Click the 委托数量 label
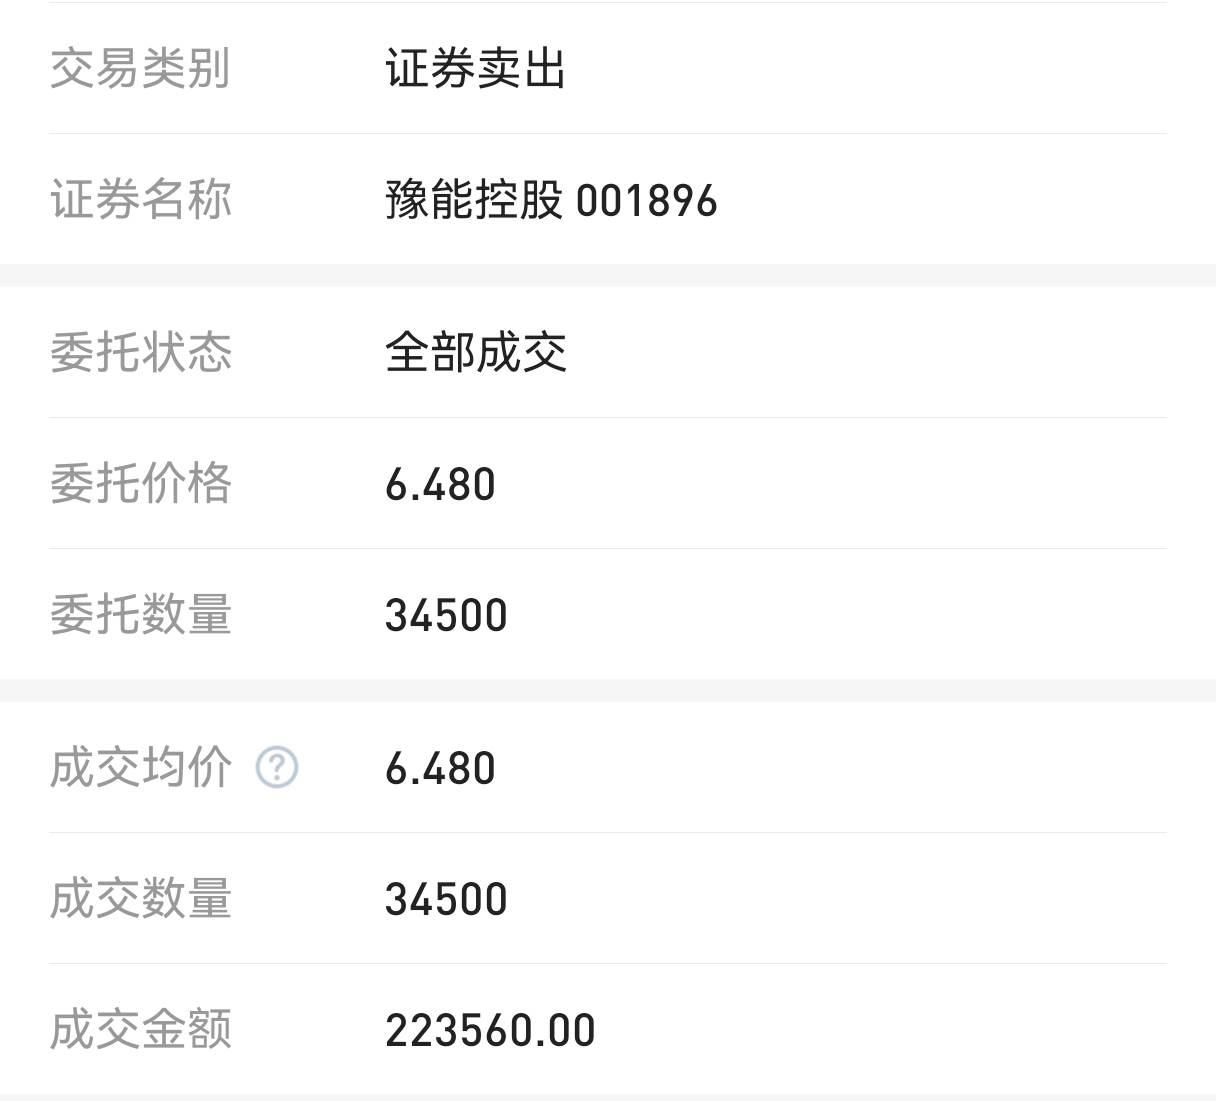The image size is (1216, 1101). 140,615
